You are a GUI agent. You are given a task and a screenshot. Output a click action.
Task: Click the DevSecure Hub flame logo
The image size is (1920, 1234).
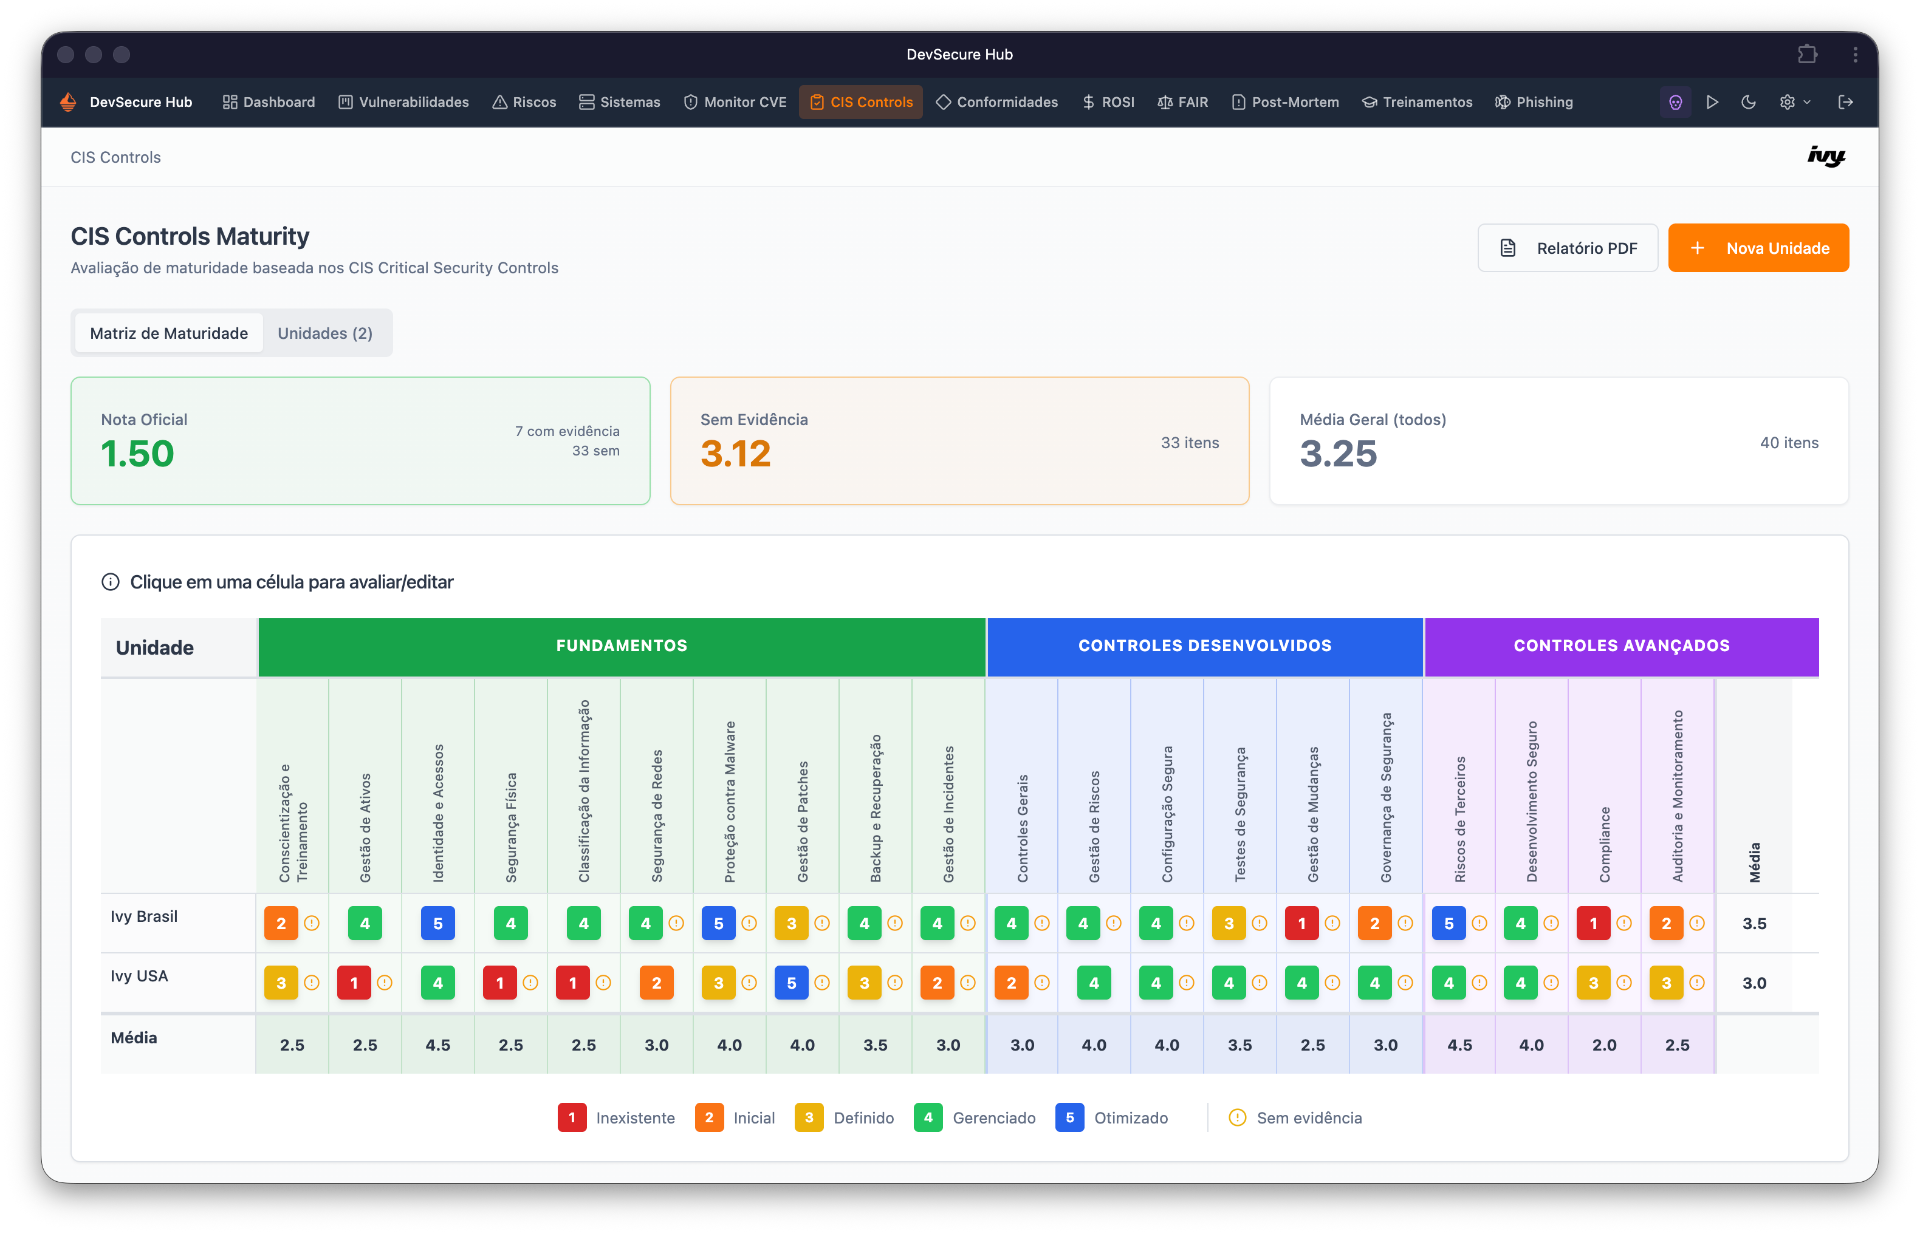(x=68, y=102)
